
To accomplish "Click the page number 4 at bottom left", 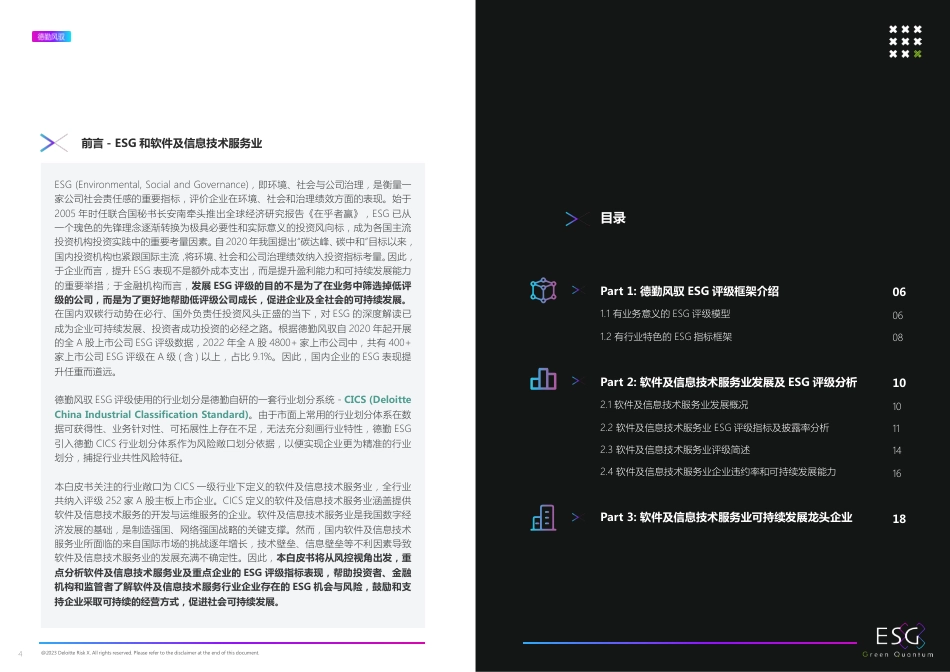I will coord(20,654).
